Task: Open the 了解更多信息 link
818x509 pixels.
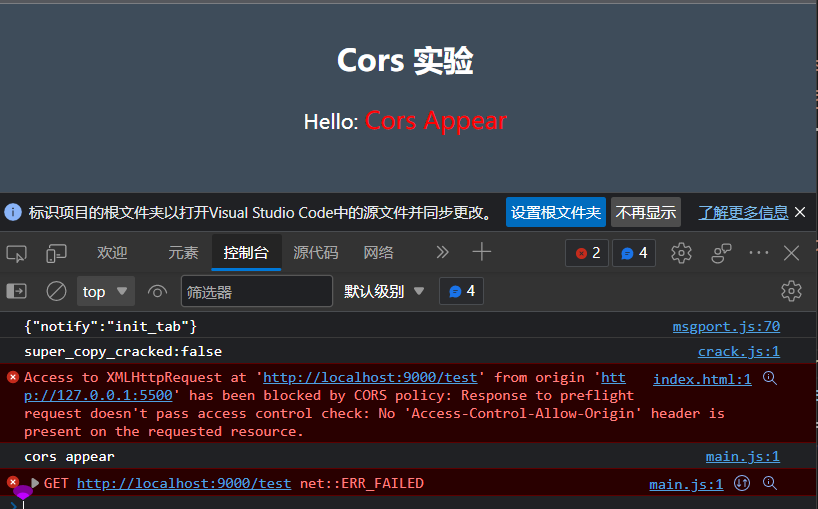Action: tap(743, 213)
